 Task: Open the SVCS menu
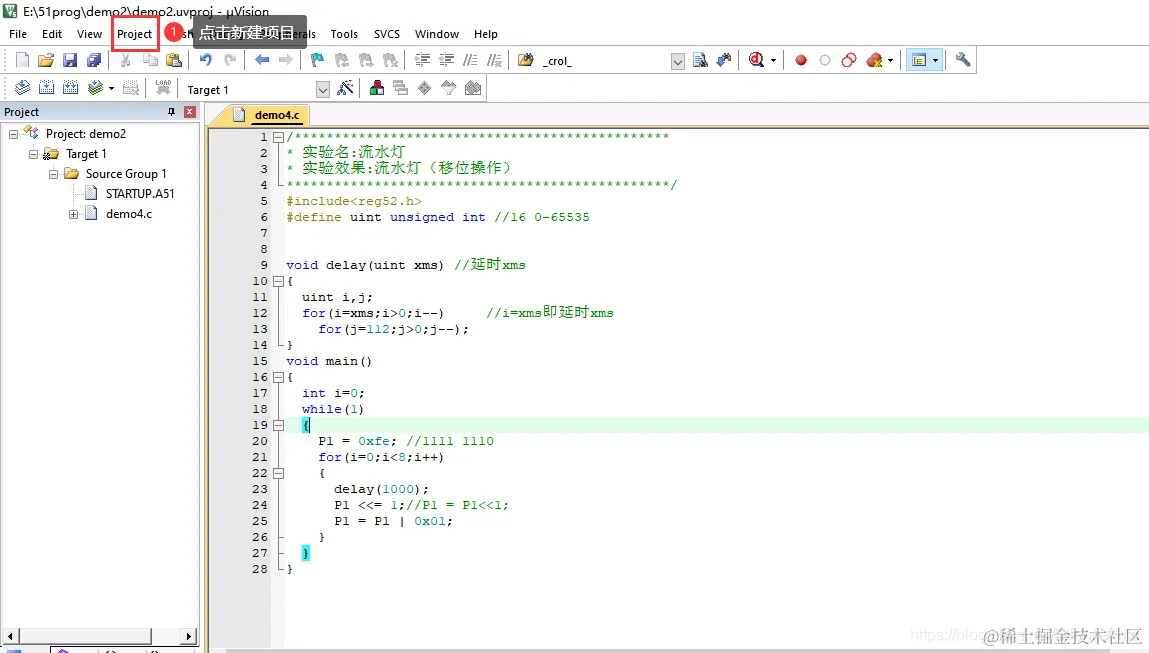pyautogui.click(x=387, y=34)
